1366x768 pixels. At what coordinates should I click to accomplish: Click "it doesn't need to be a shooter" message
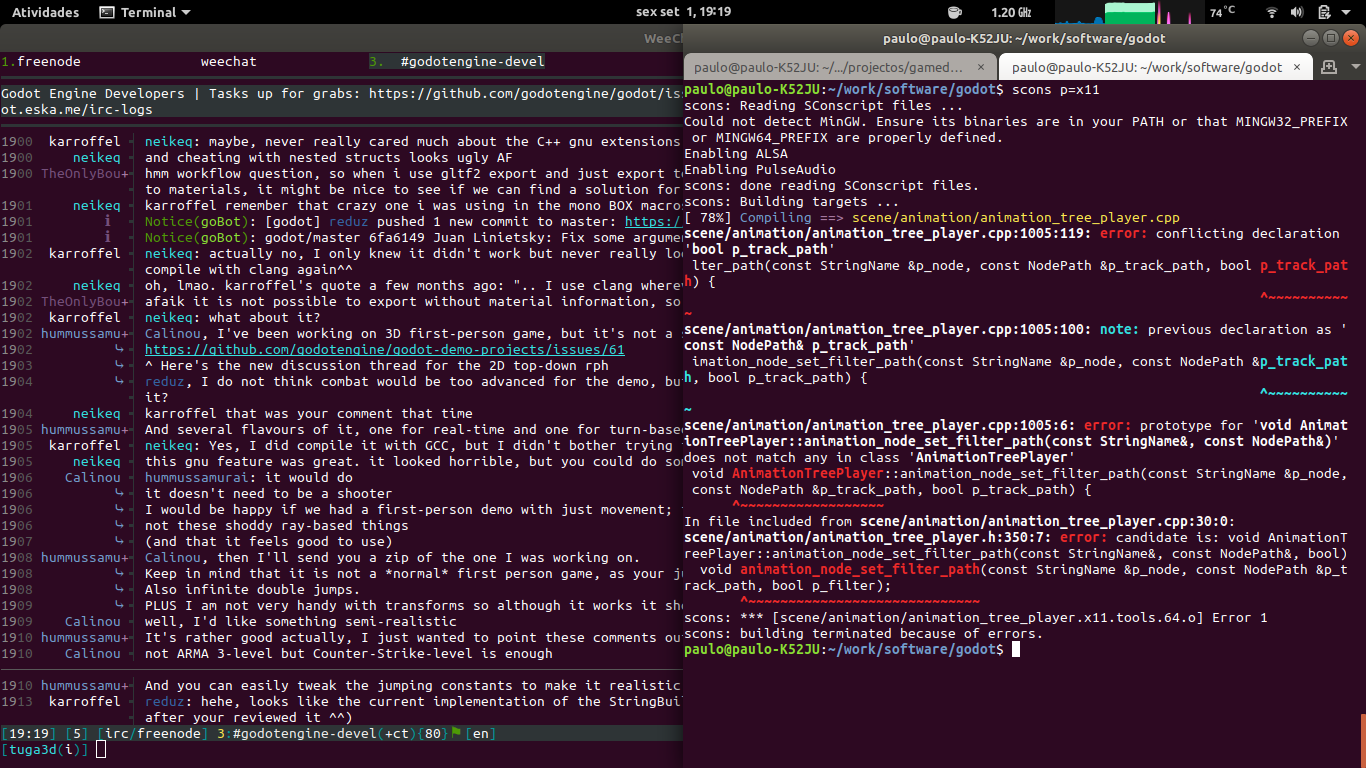click(x=269, y=493)
